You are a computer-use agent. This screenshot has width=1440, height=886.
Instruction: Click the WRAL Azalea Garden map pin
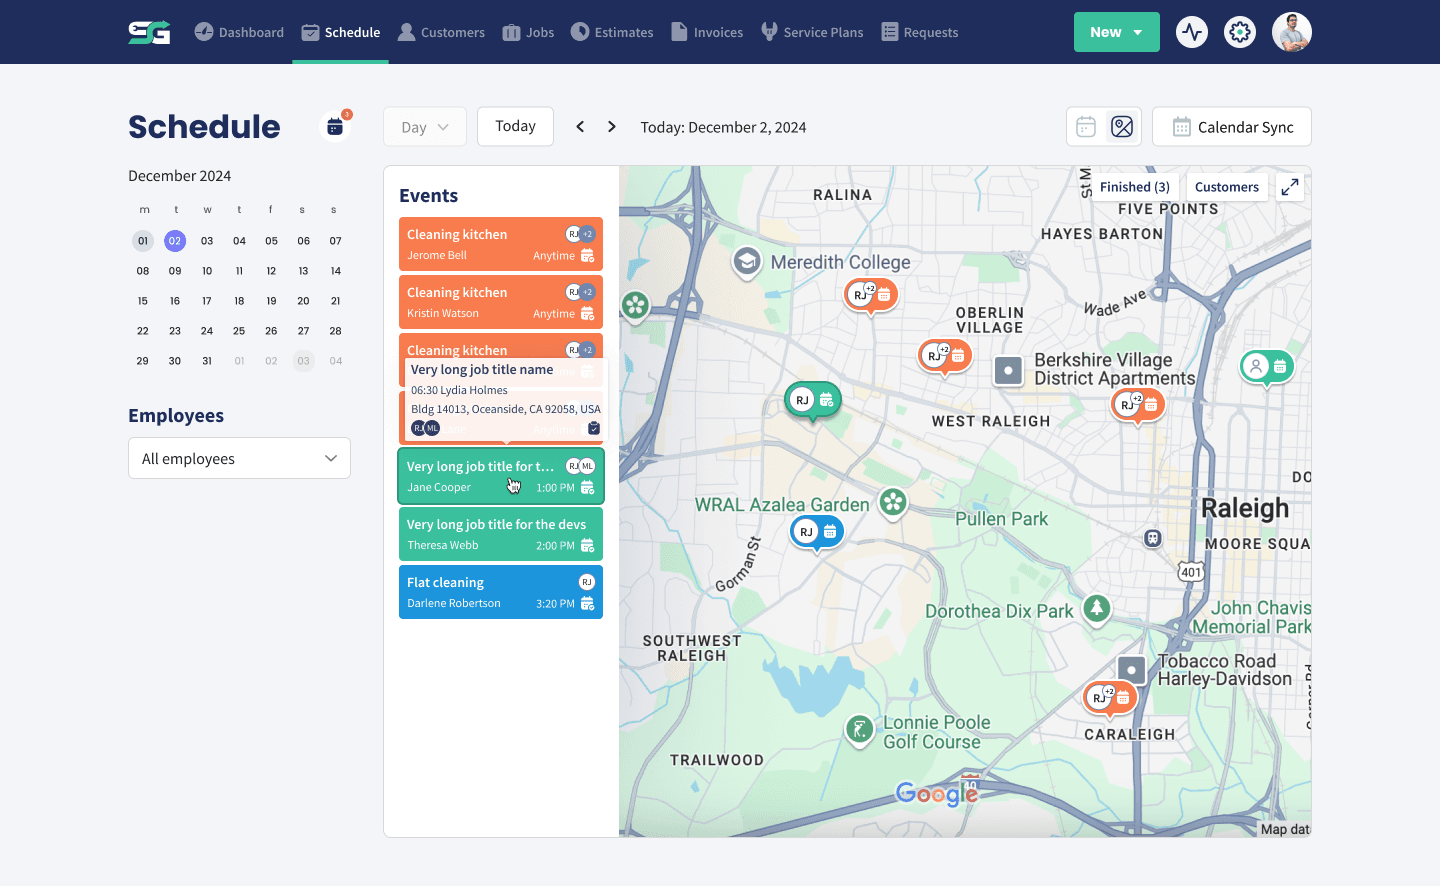coord(893,503)
